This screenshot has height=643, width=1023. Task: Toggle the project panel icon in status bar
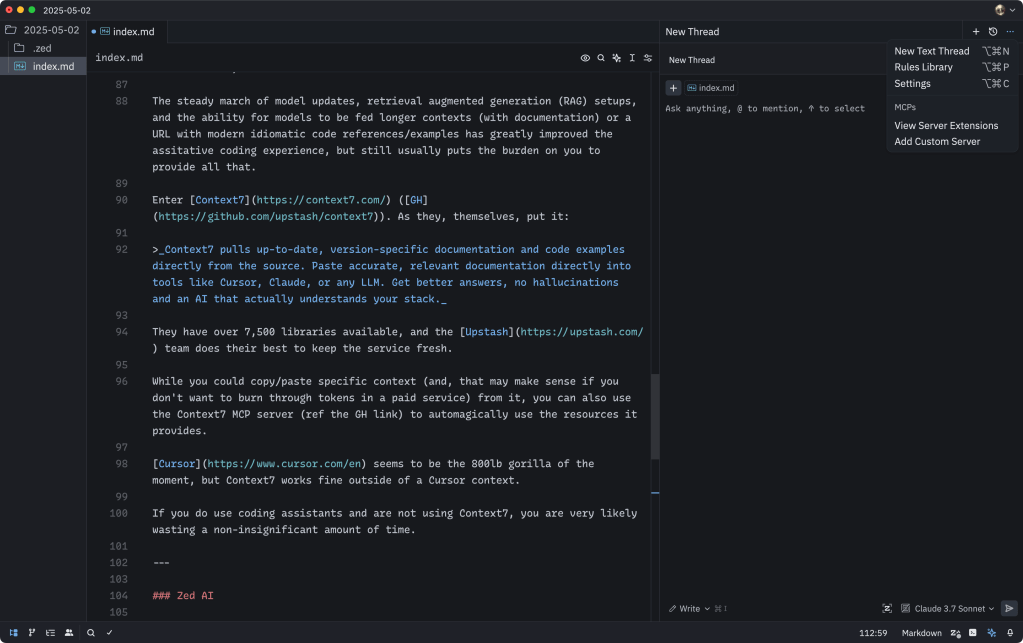coord(13,632)
